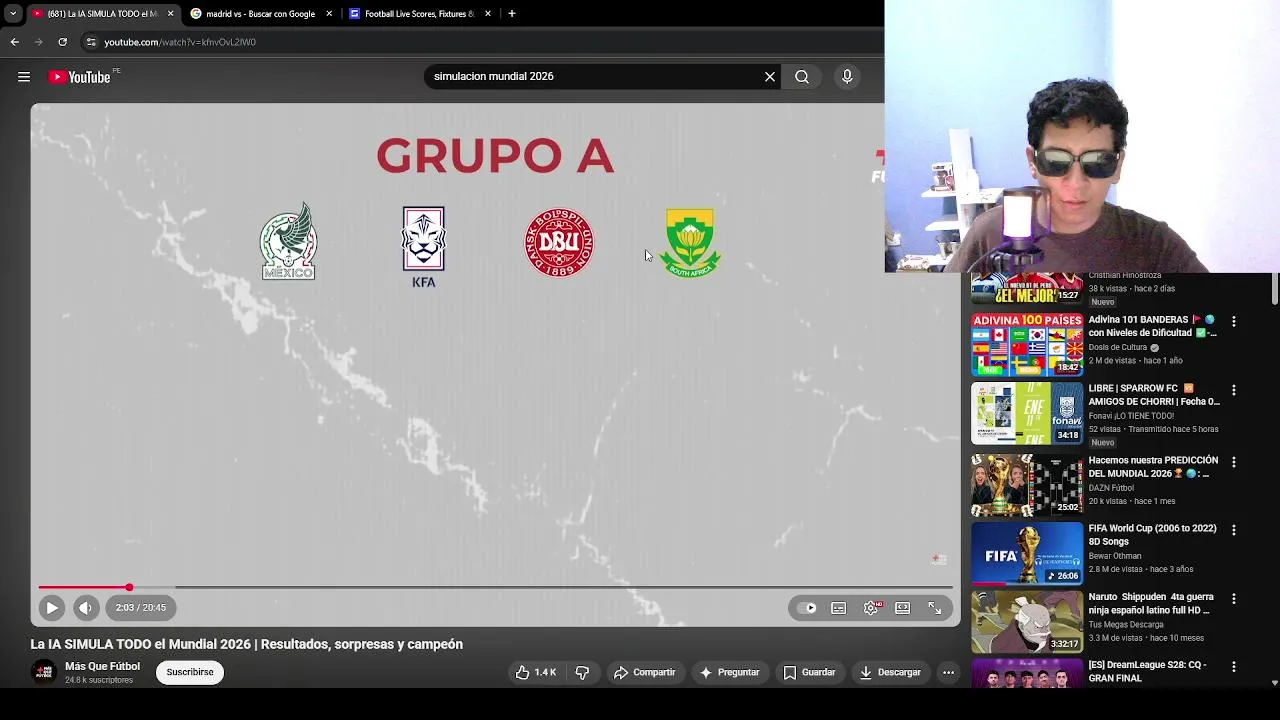Go back in the browser
This screenshot has width=1280, height=720.
14,42
